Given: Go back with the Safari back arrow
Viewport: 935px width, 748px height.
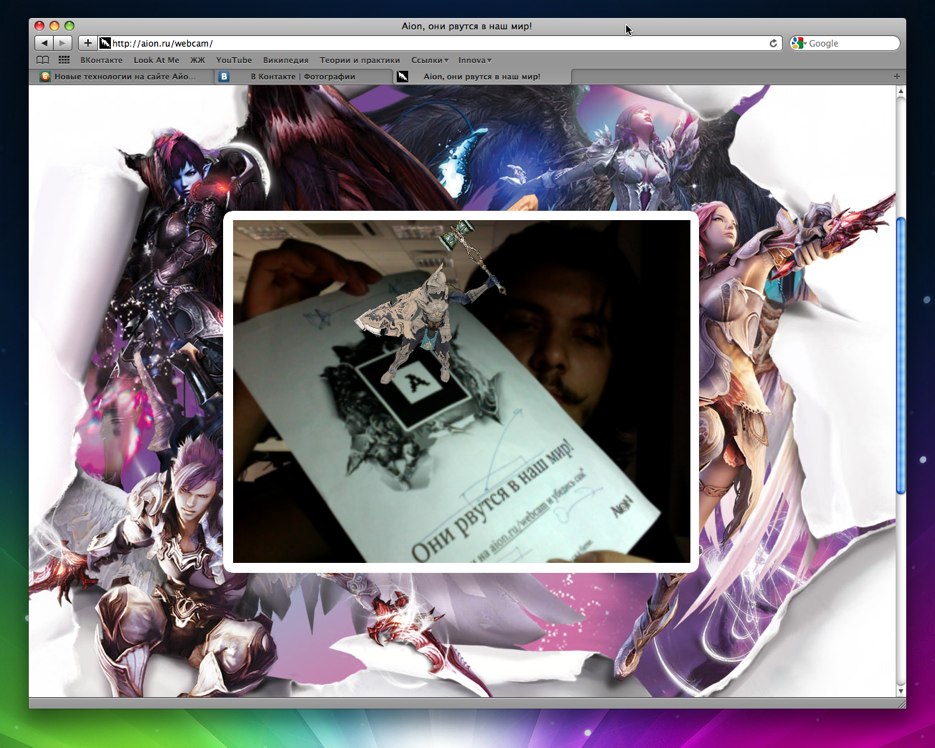Looking at the screenshot, I should tap(45, 43).
